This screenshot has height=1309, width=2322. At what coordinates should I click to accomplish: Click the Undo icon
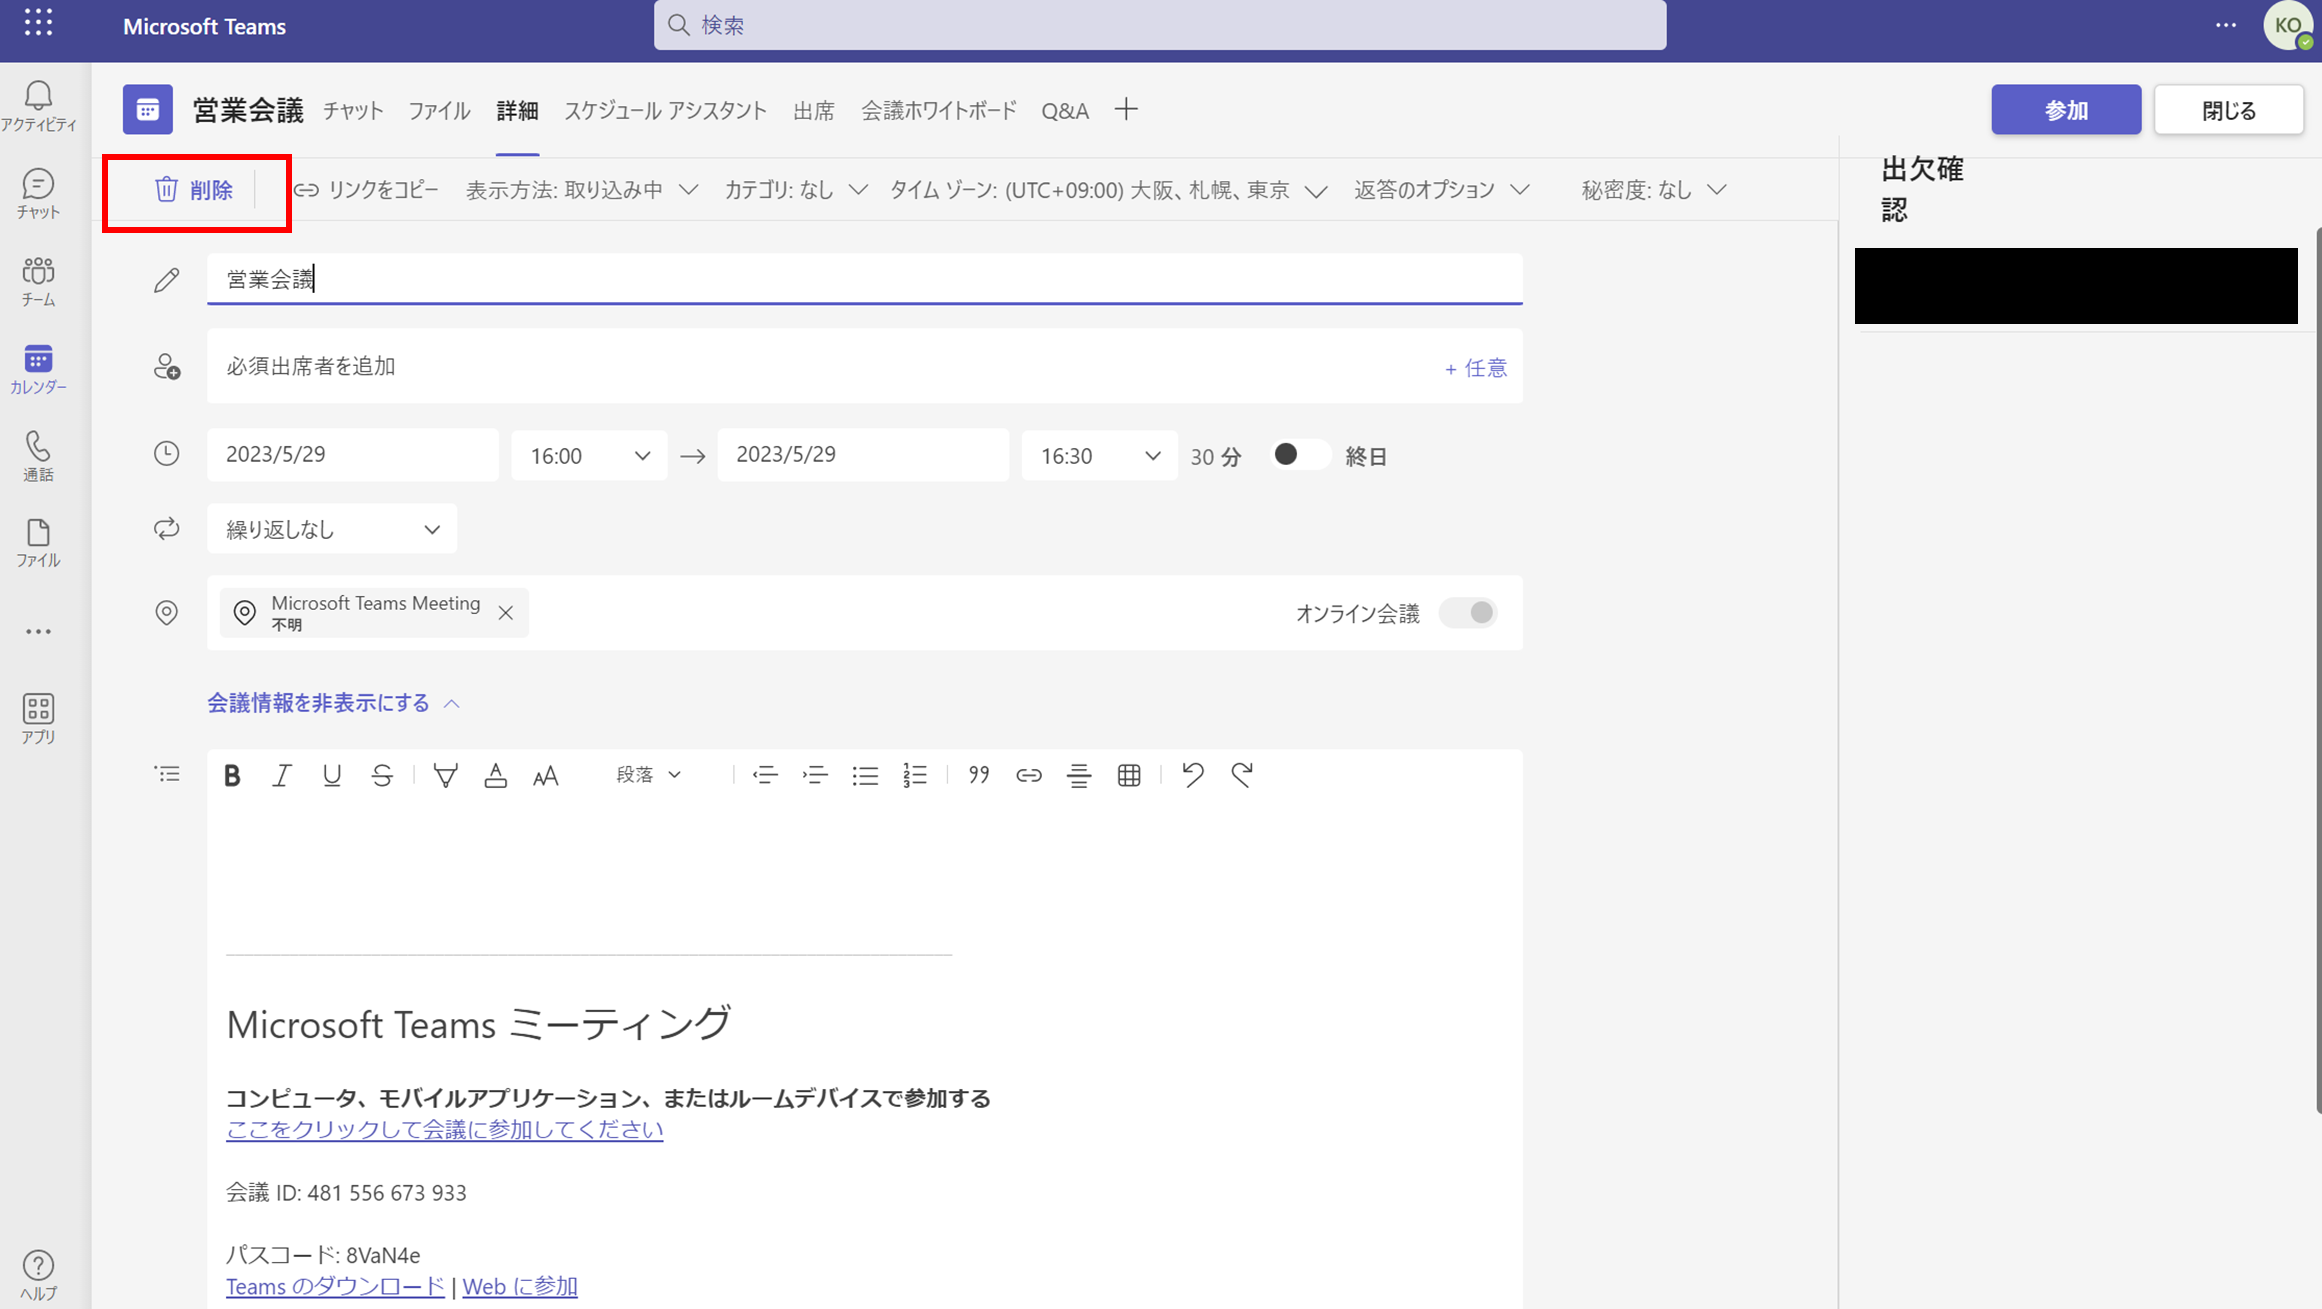1192,775
